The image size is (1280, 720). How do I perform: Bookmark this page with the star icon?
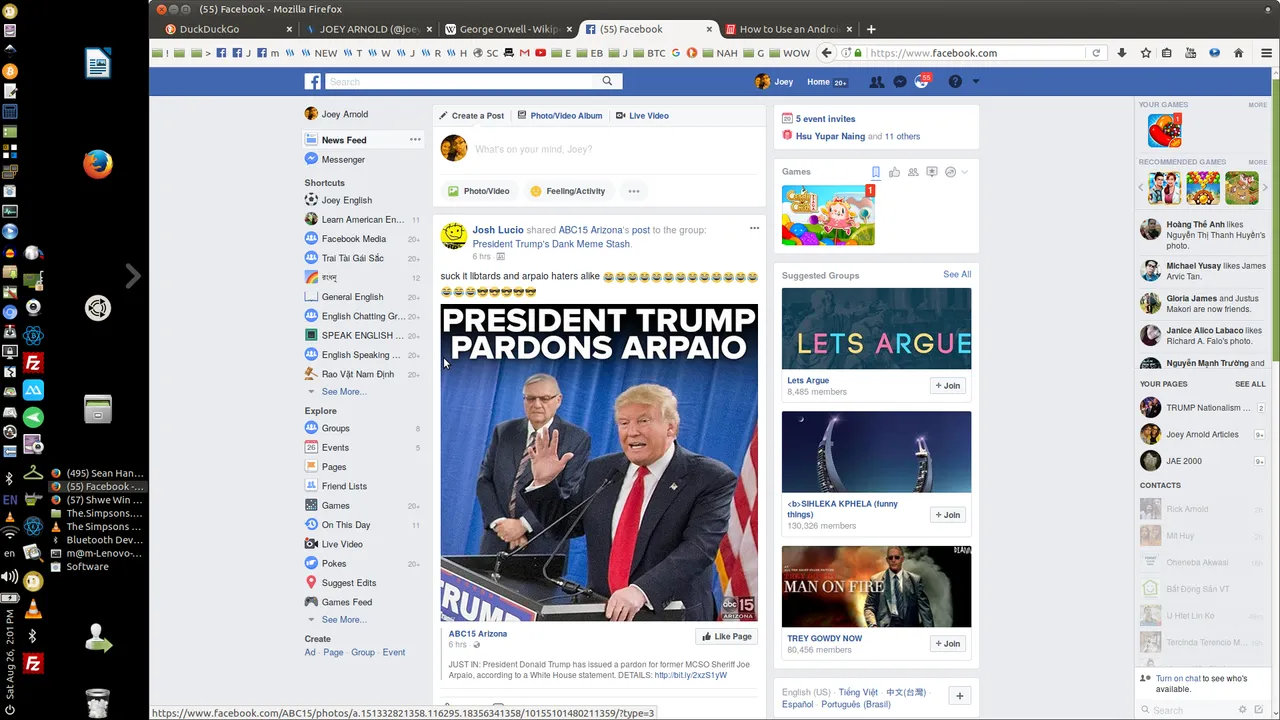pyautogui.click(x=1146, y=53)
